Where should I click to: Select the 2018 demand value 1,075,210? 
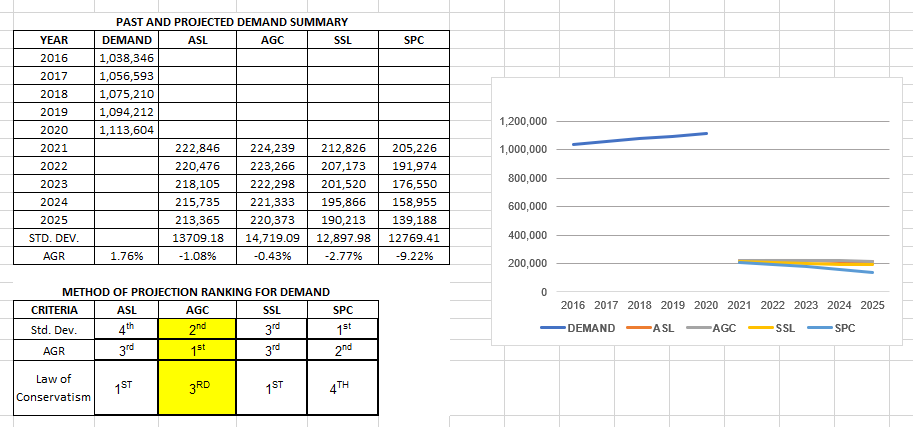tap(126, 94)
